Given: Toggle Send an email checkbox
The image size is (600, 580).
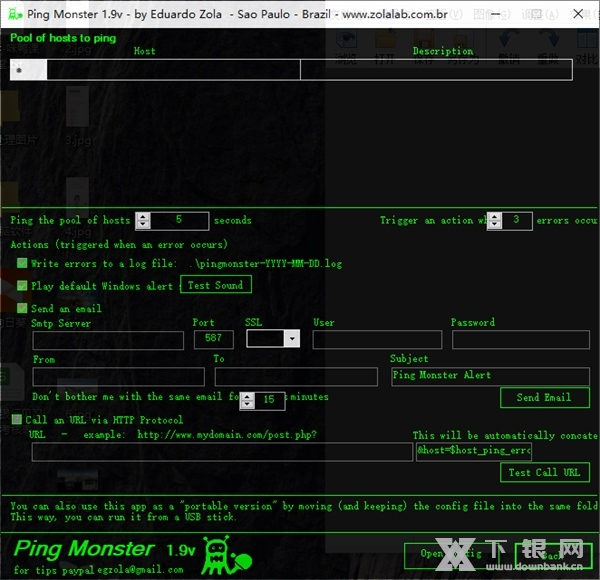Looking at the screenshot, I should 22,308.
